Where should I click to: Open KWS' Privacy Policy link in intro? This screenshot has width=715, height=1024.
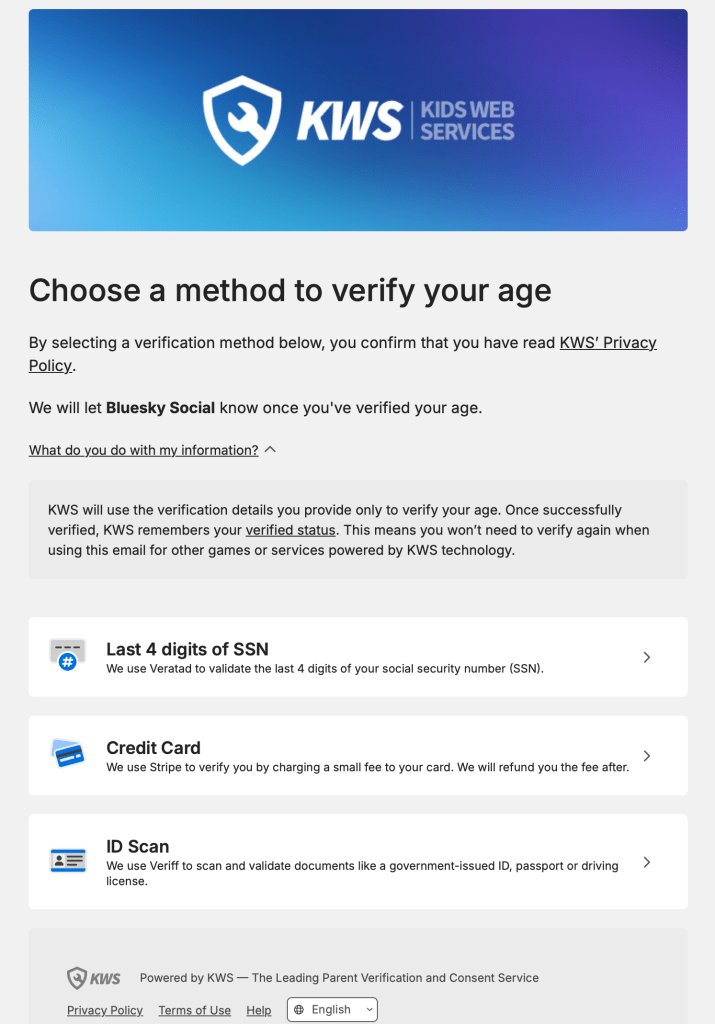click(x=607, y=343)
